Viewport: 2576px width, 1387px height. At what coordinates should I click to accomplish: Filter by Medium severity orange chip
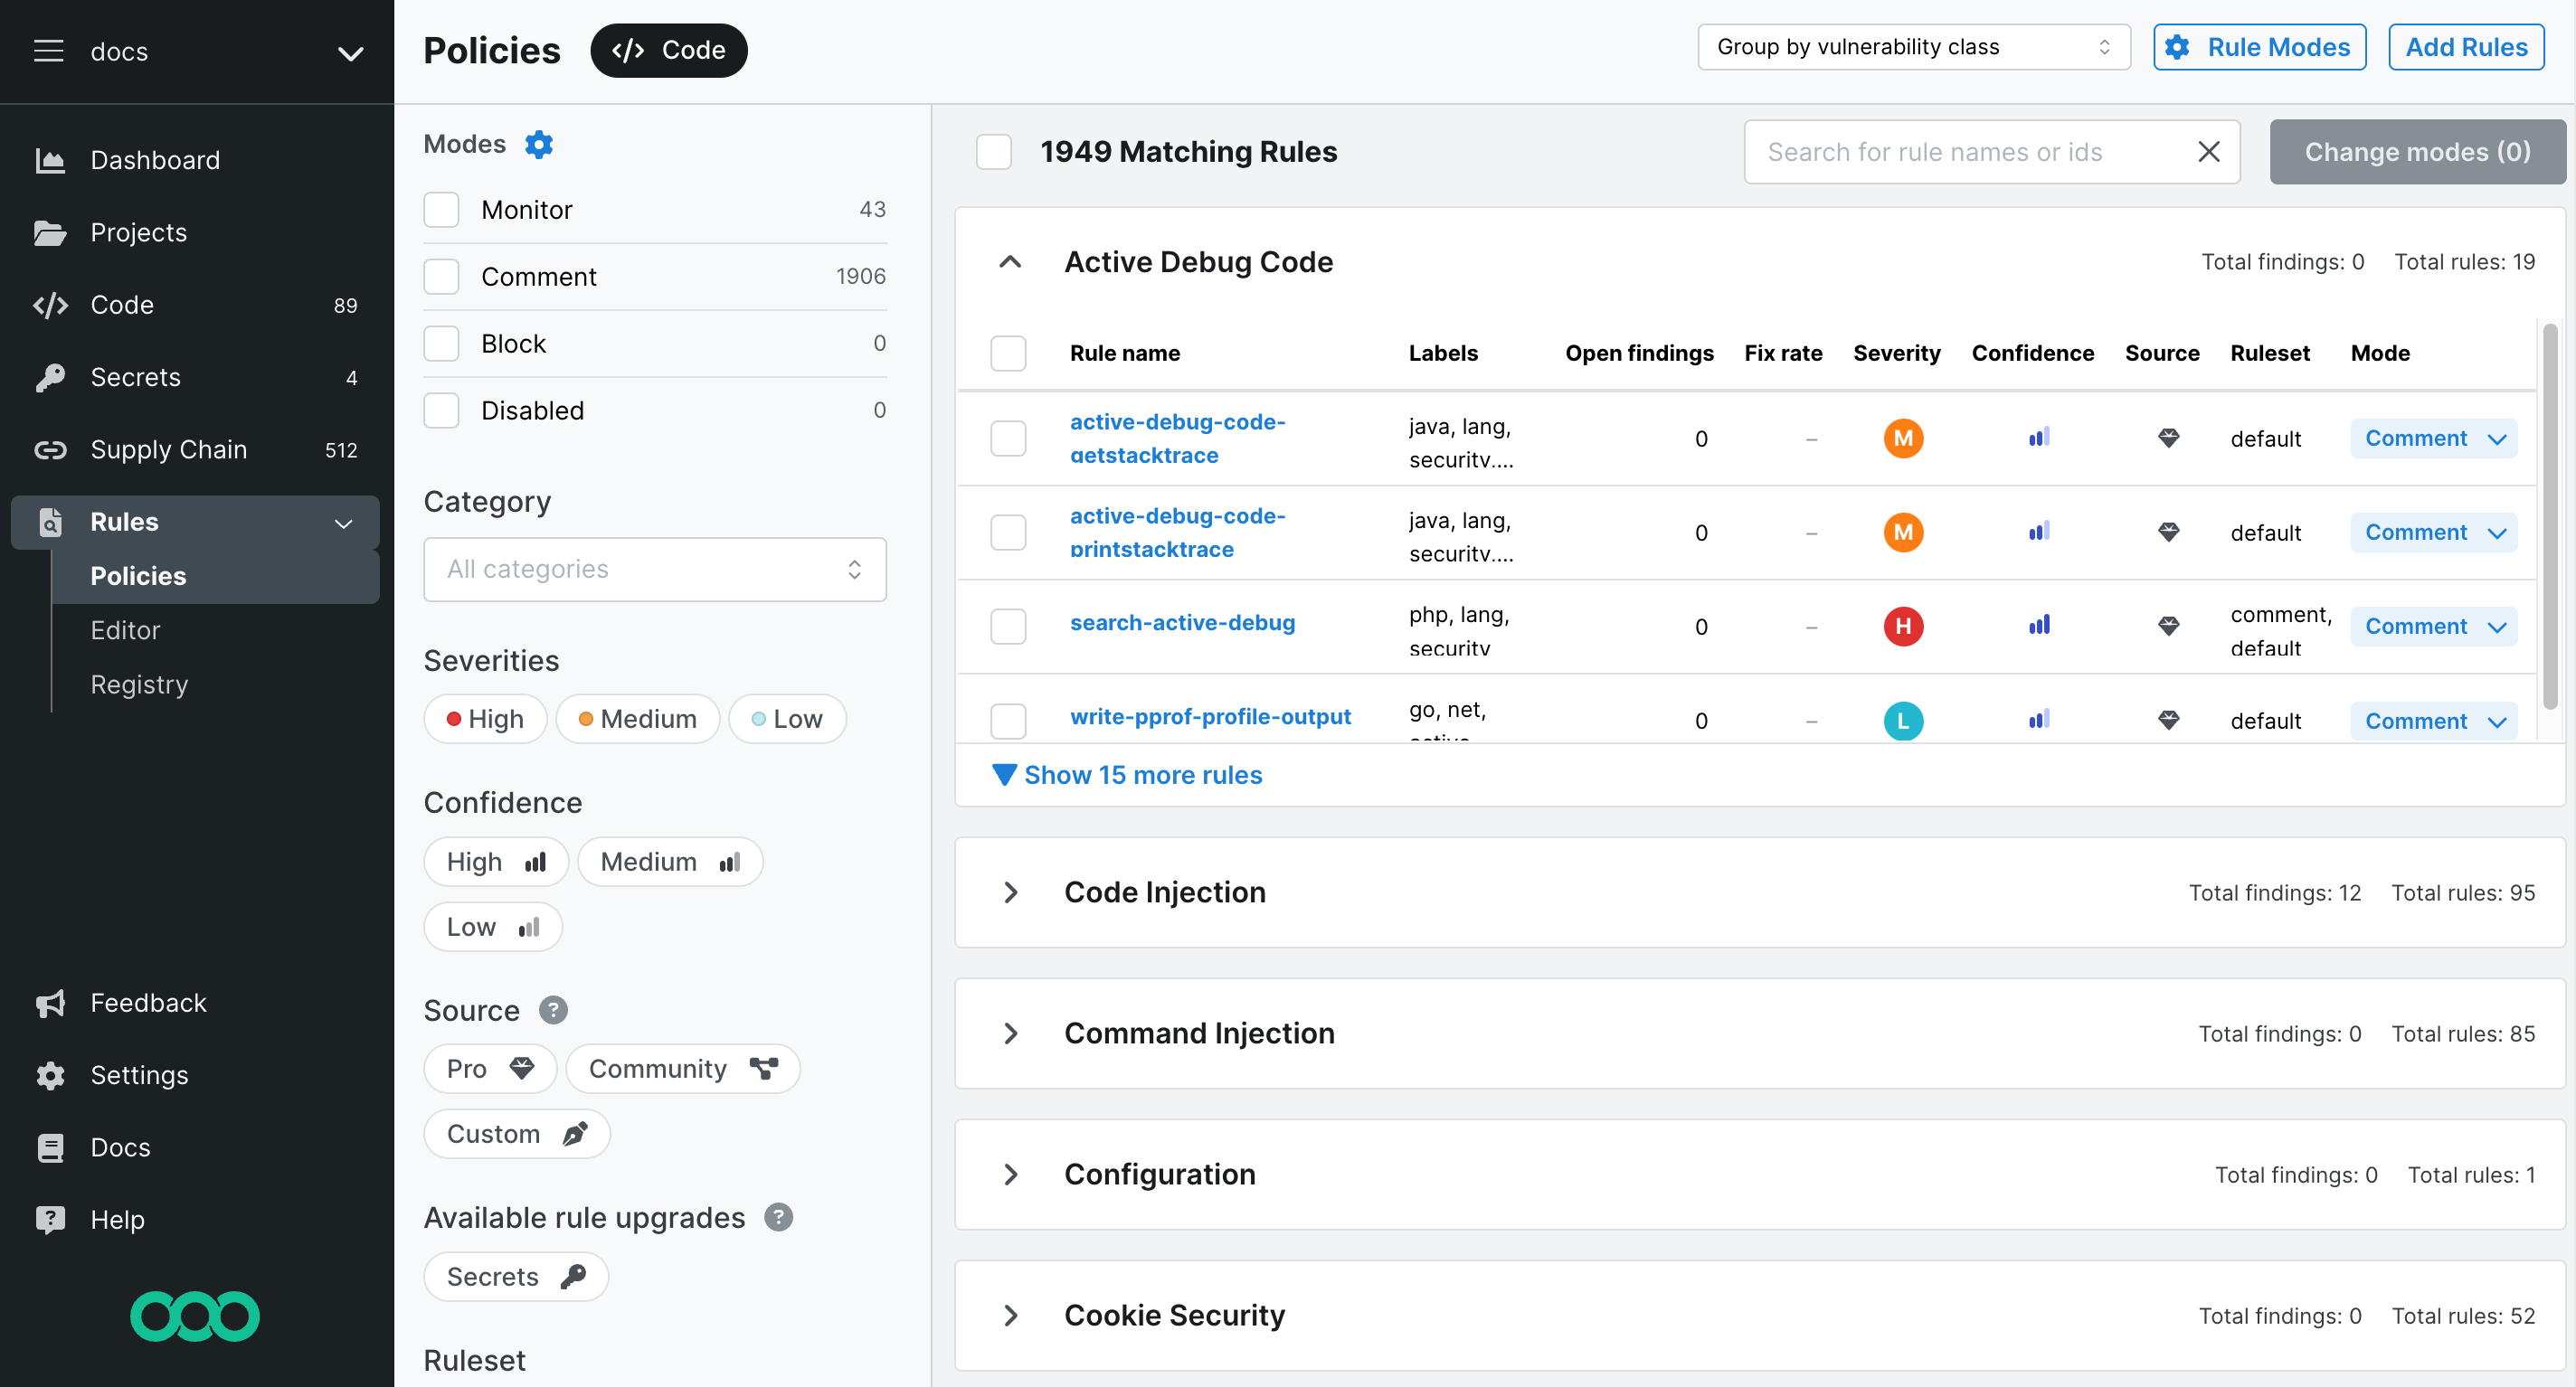pos(638,719)
